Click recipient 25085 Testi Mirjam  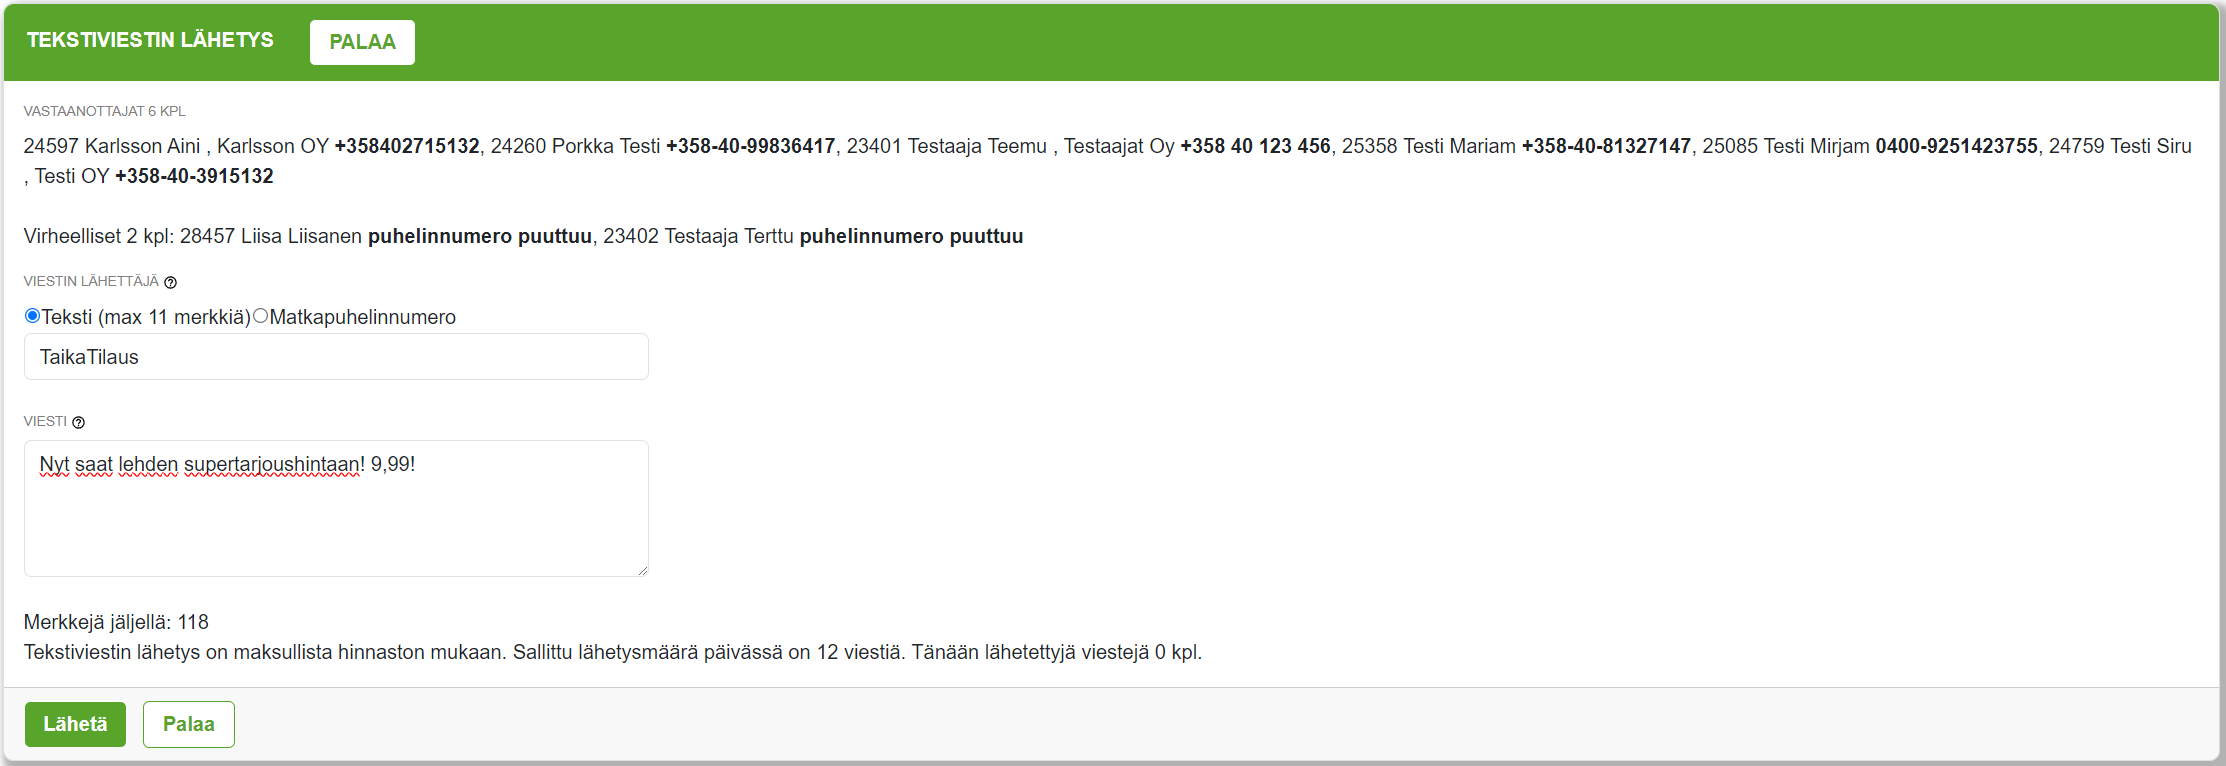[1786, 146]
